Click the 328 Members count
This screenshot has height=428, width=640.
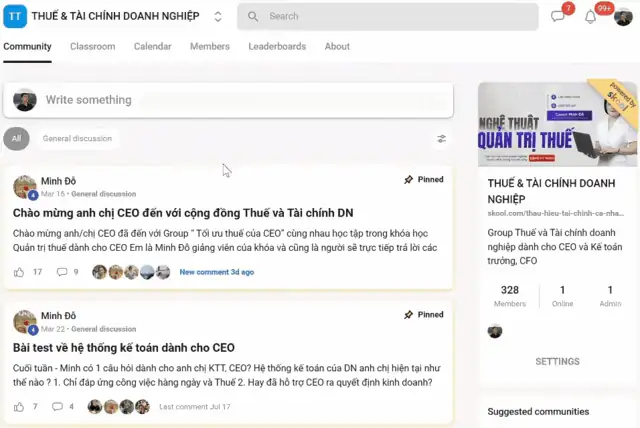tap(510, 296)
